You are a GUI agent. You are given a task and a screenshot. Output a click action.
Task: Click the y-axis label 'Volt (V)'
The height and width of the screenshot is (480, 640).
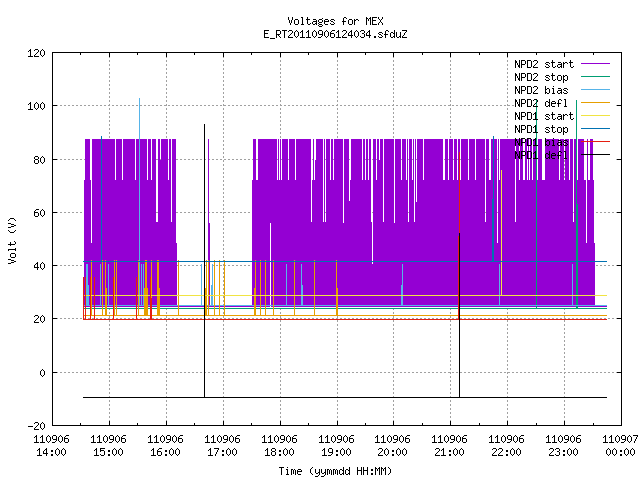[x=12, y=240]
